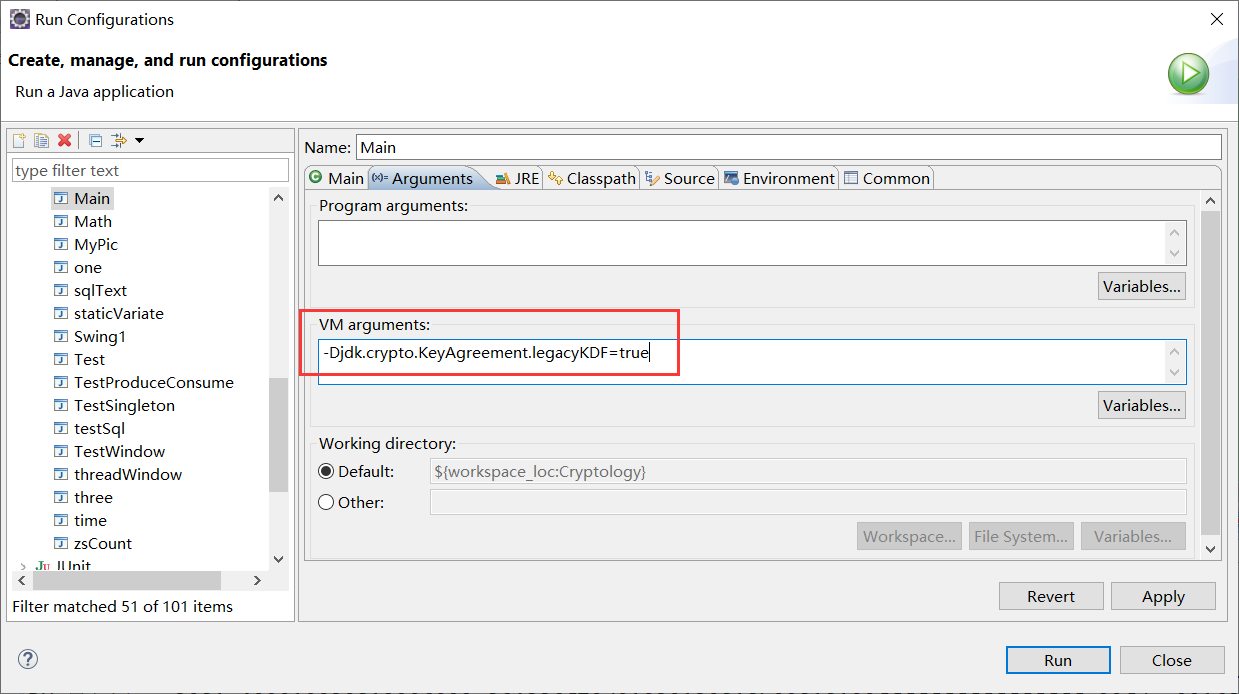Click the tree horizontal scroll-left arrow
Viewport: 1239px width, 694px height.
[x=22, y=580]
